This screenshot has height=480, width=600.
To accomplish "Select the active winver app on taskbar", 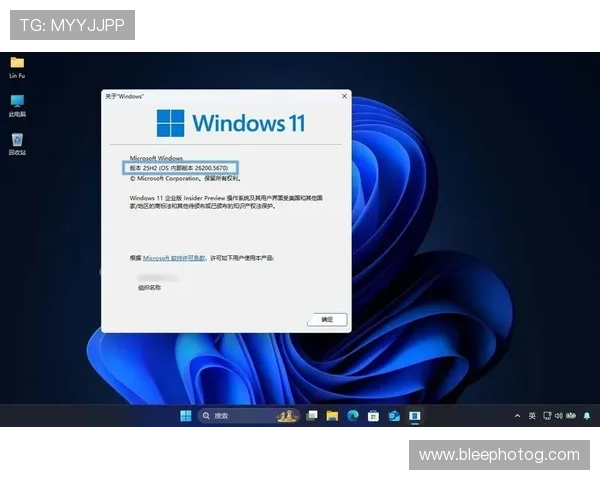I will click(x=414, y=415).
